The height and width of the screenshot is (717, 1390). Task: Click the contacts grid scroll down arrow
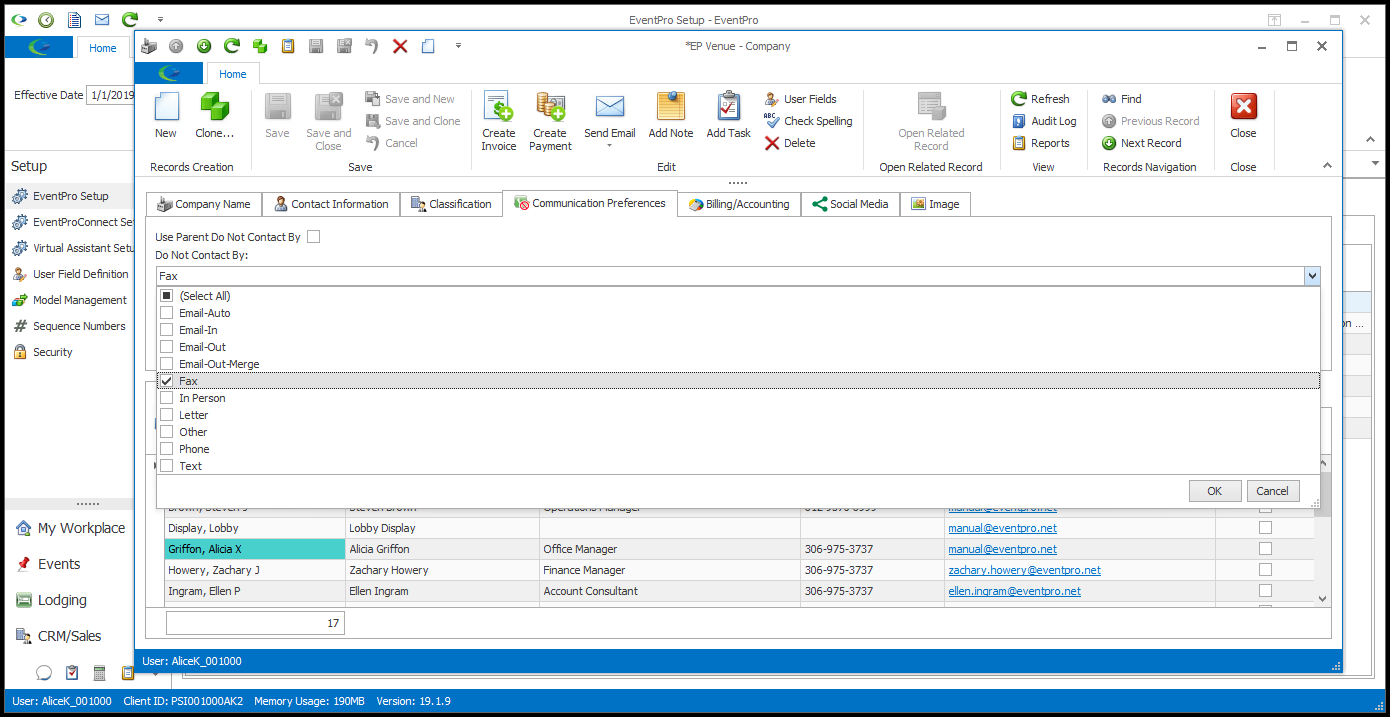coord(1322,598)
